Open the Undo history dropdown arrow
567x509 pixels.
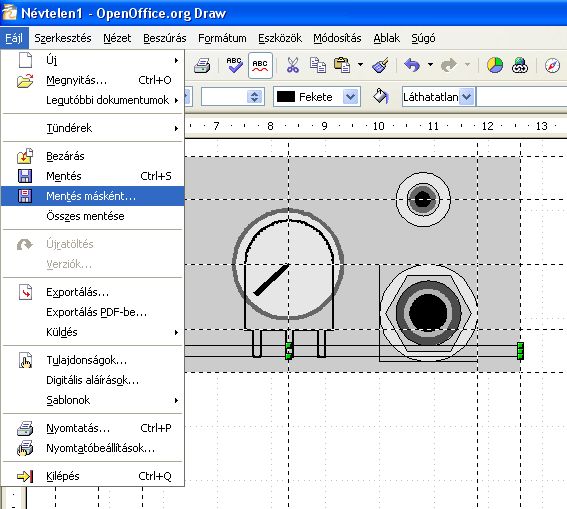[430, 65]
